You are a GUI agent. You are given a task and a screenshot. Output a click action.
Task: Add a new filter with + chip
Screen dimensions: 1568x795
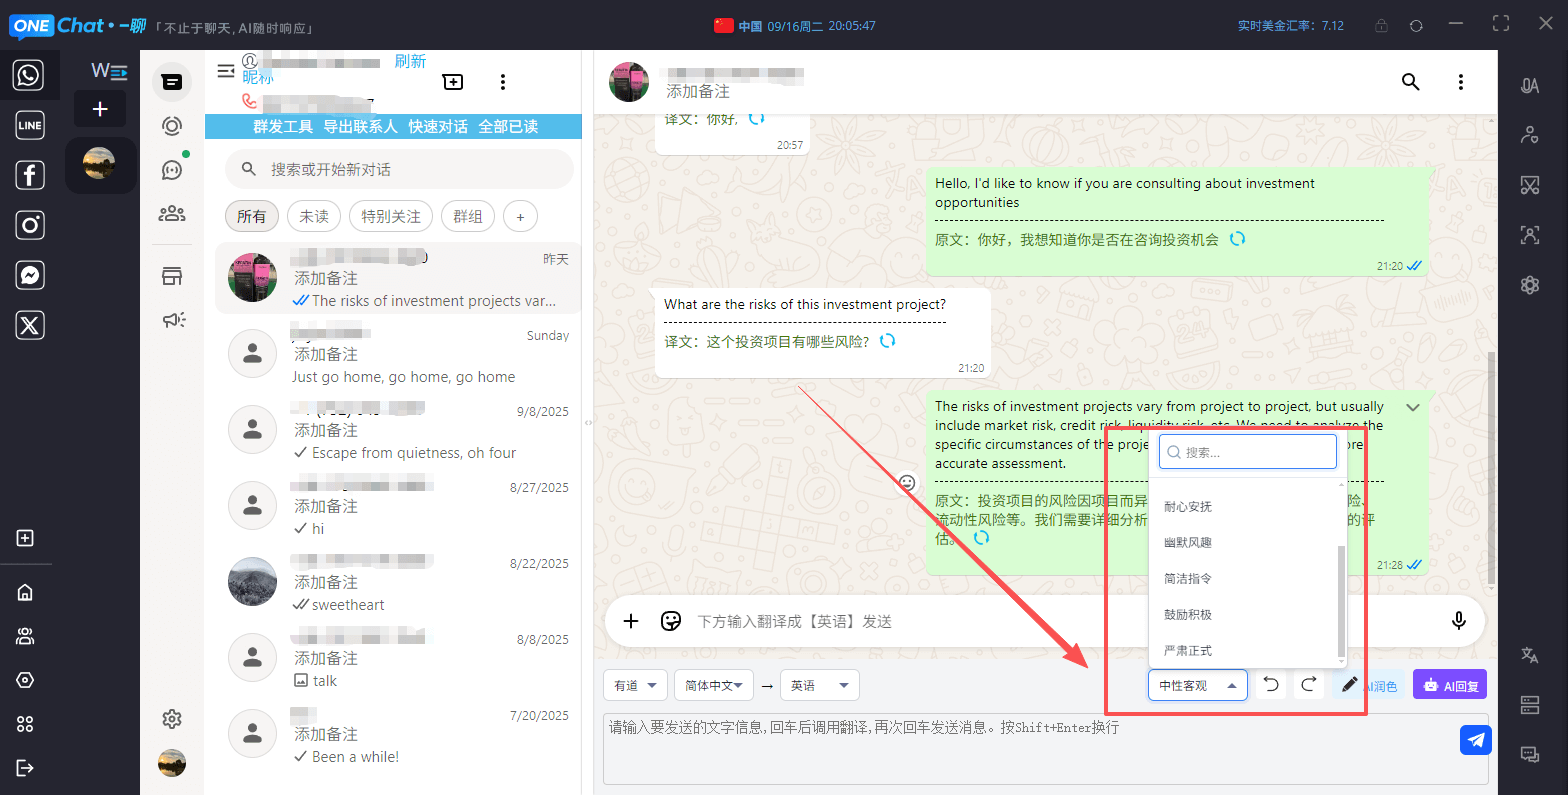[520, 216]
